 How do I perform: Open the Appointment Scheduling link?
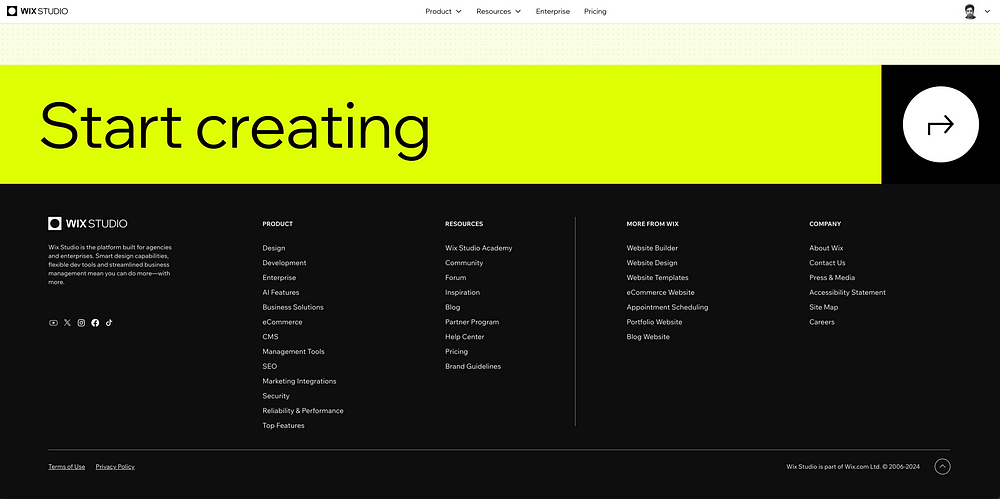tap(667, 307)
